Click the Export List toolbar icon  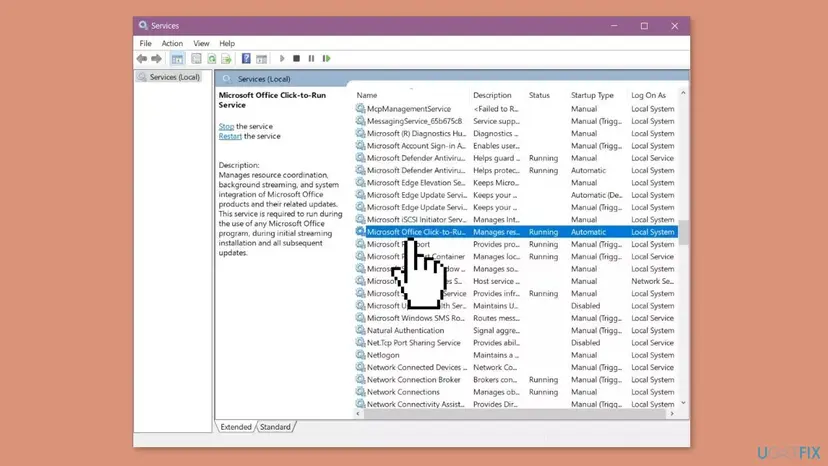coord(227,59)
